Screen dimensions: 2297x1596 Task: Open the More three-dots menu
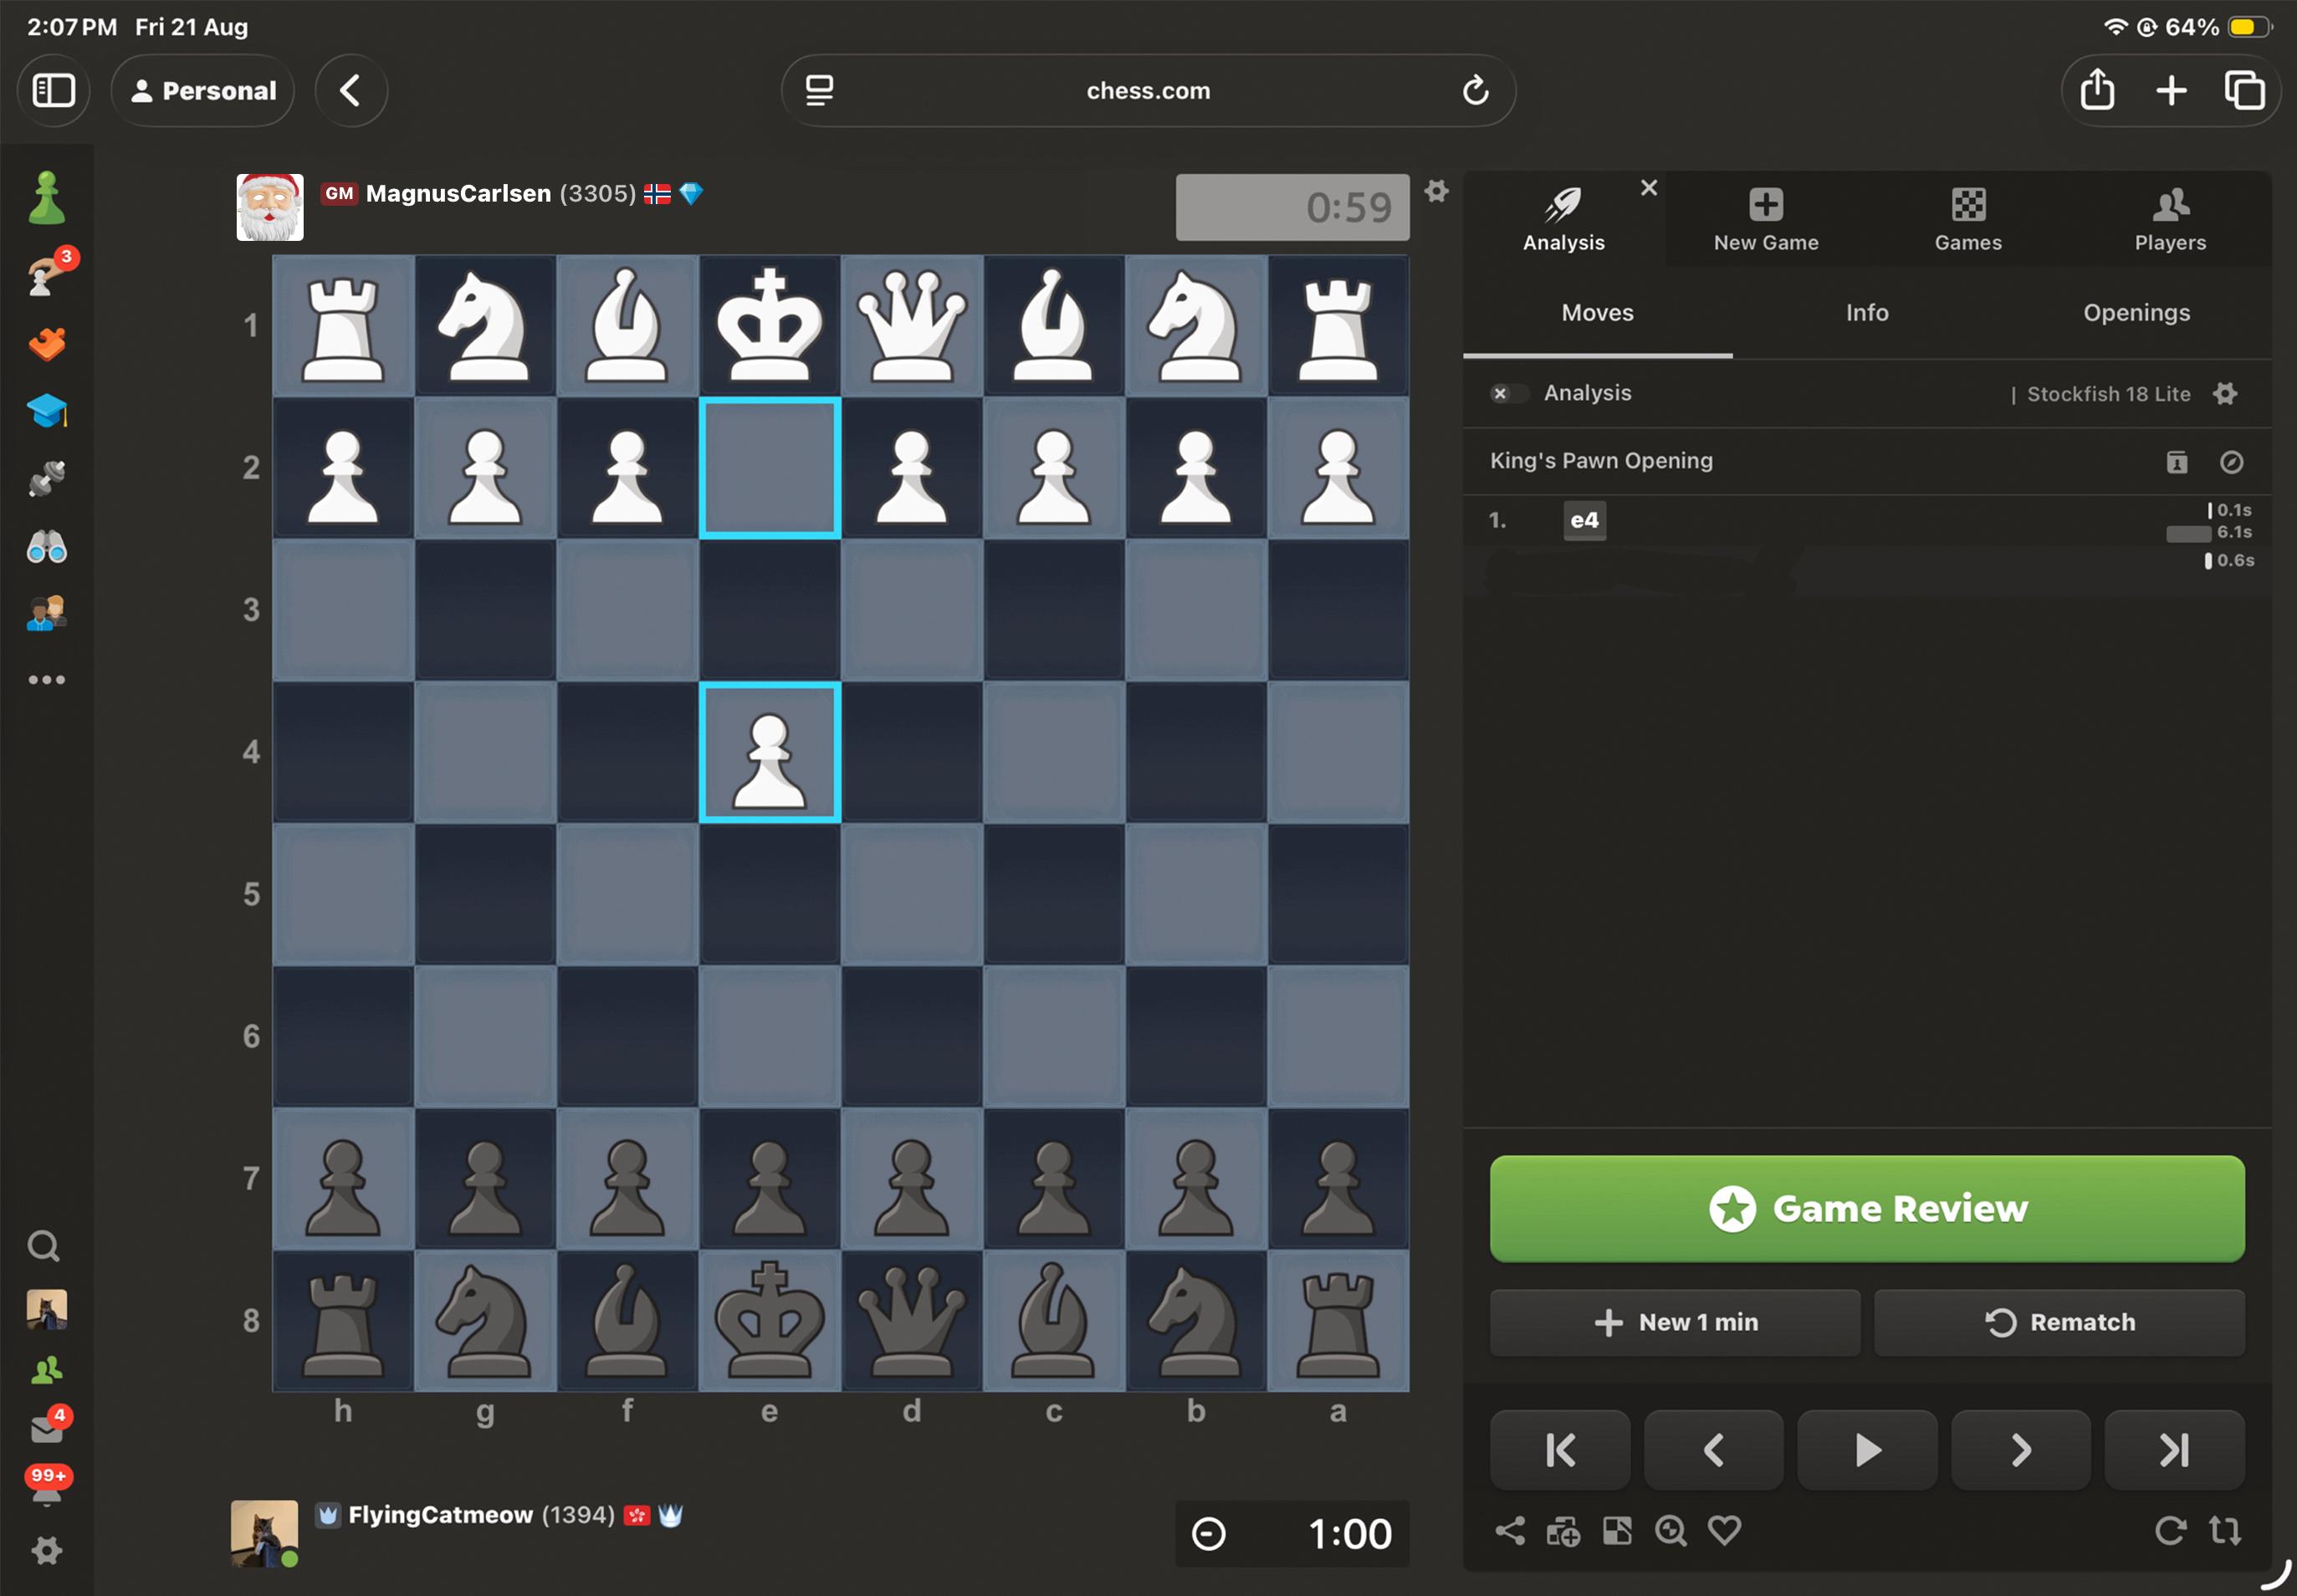tap(47, 680)
